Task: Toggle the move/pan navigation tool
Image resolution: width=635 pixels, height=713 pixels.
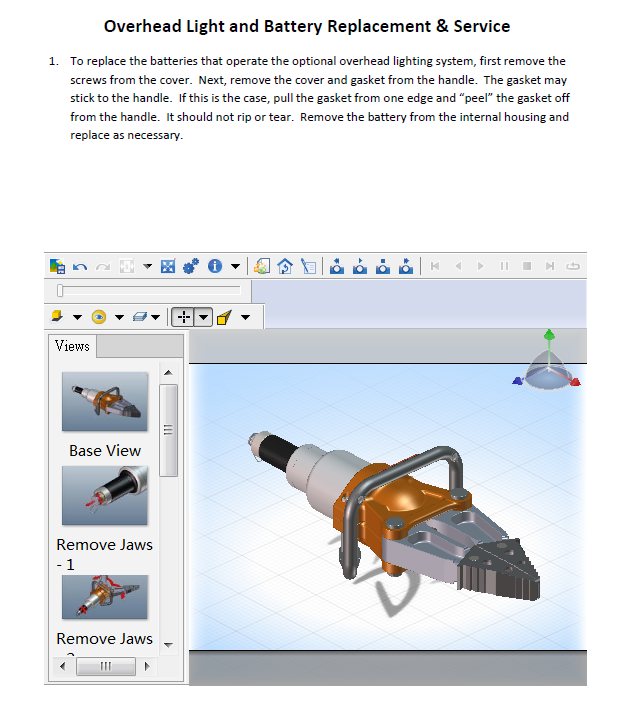Action: [182, 317]
